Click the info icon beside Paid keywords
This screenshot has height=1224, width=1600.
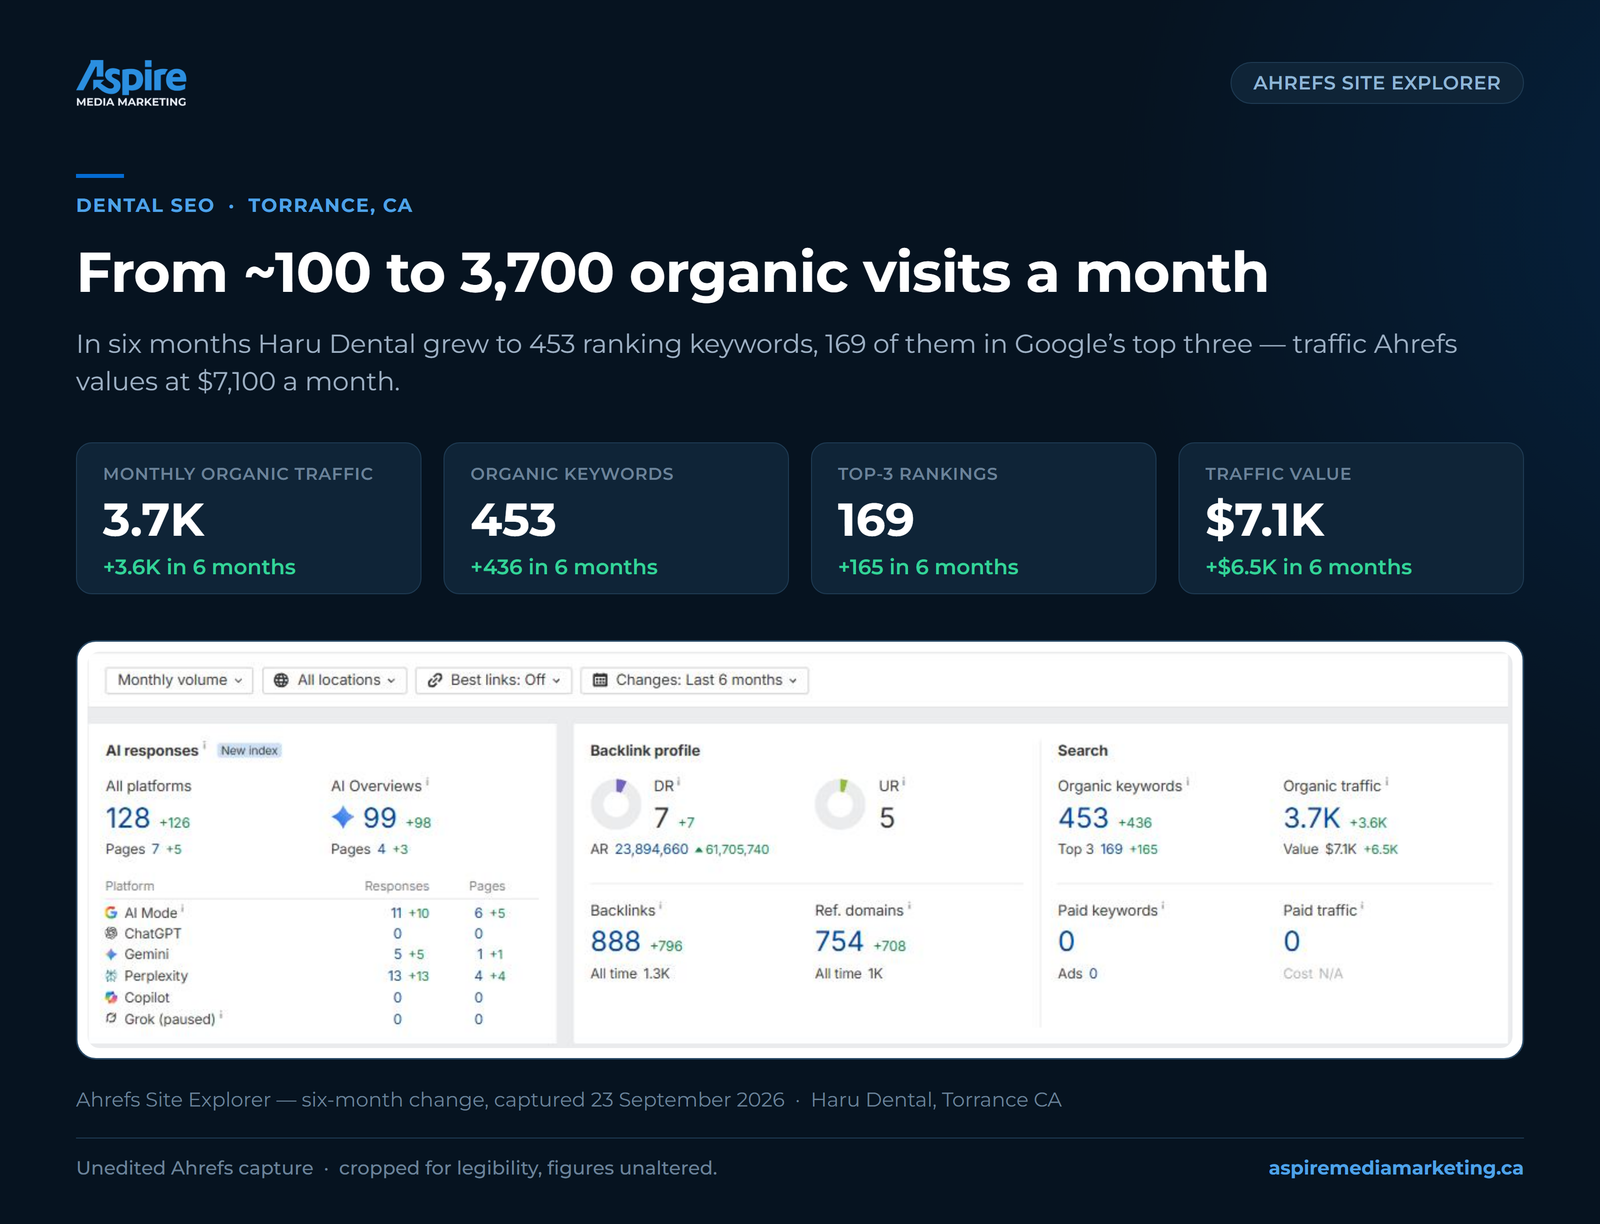coord(1163,906)
